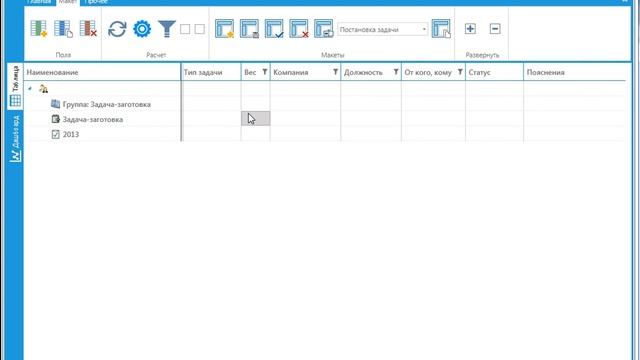
Task: Collapse all rows with minus button
Action: (495, 29)
